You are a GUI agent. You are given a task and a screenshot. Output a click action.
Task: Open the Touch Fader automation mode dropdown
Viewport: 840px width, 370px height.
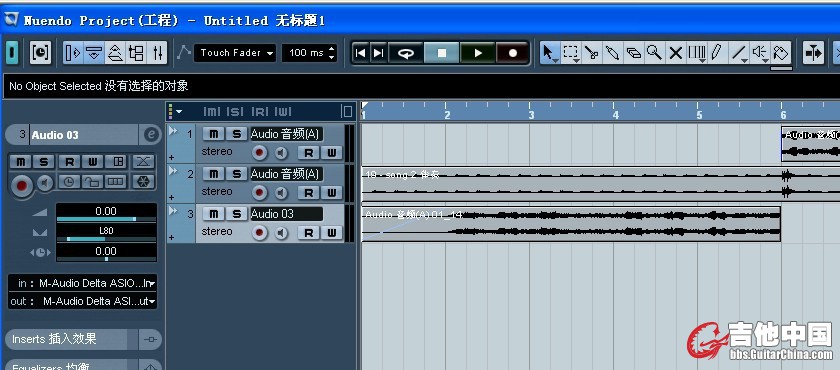click(235, 52)
